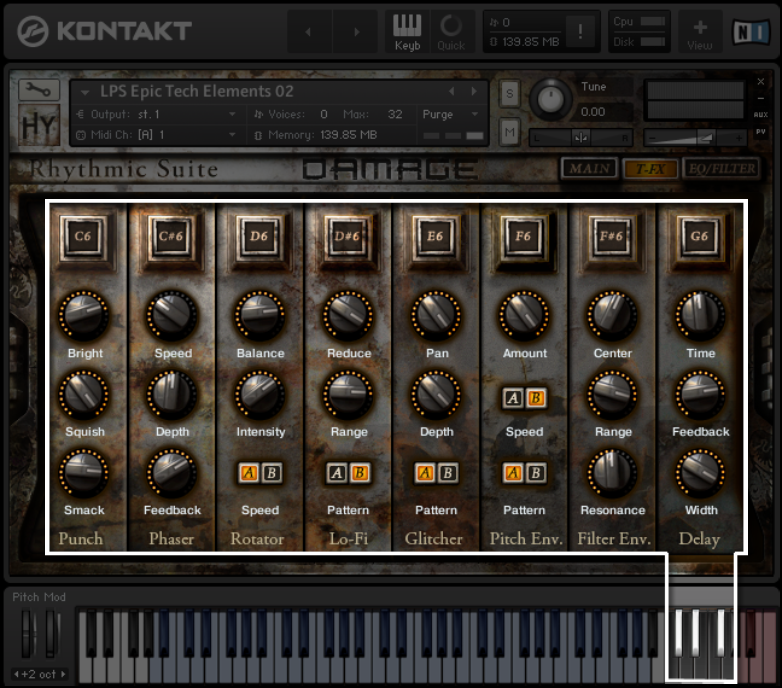The height and width of the screenshot is (688, 782).
Task: Select Lo-Fi Pattern B
Action: coord(360,473)
